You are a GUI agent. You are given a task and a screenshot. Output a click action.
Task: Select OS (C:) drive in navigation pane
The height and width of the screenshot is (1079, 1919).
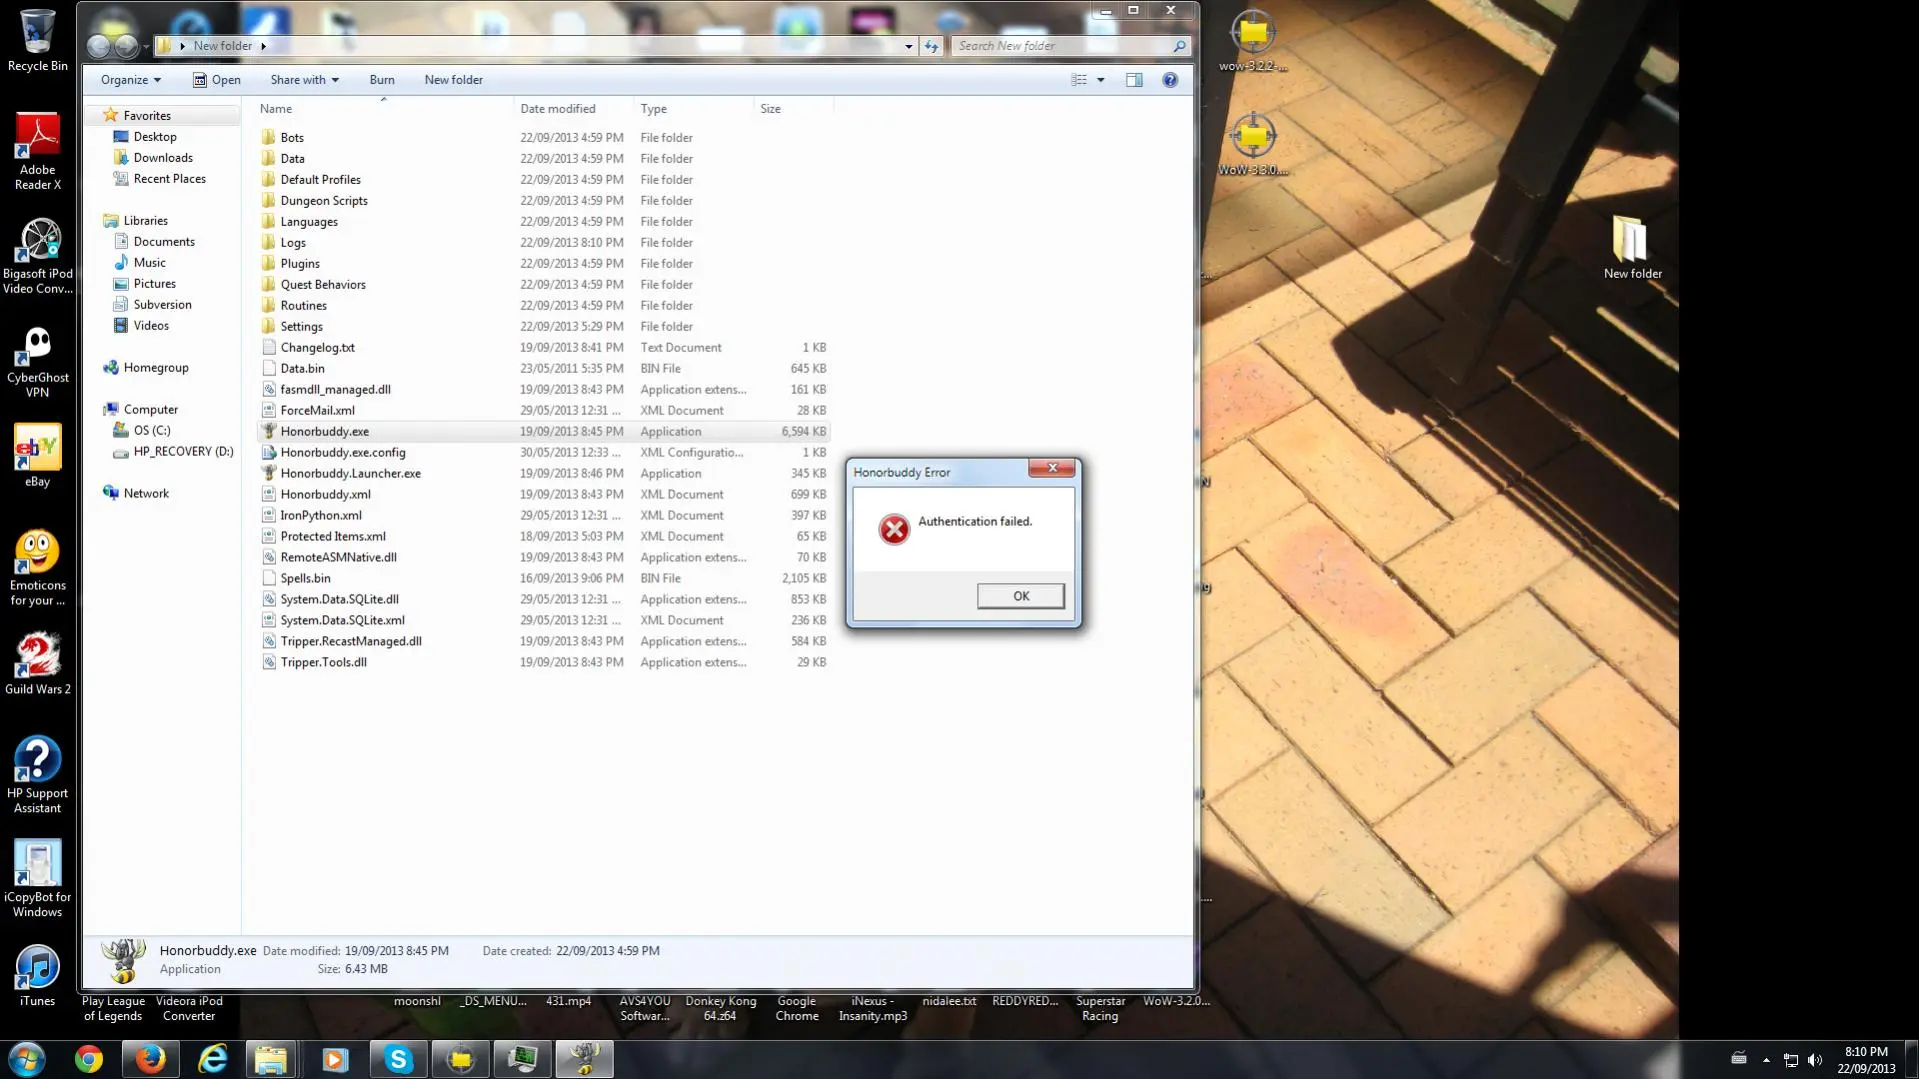coord(152,431)
